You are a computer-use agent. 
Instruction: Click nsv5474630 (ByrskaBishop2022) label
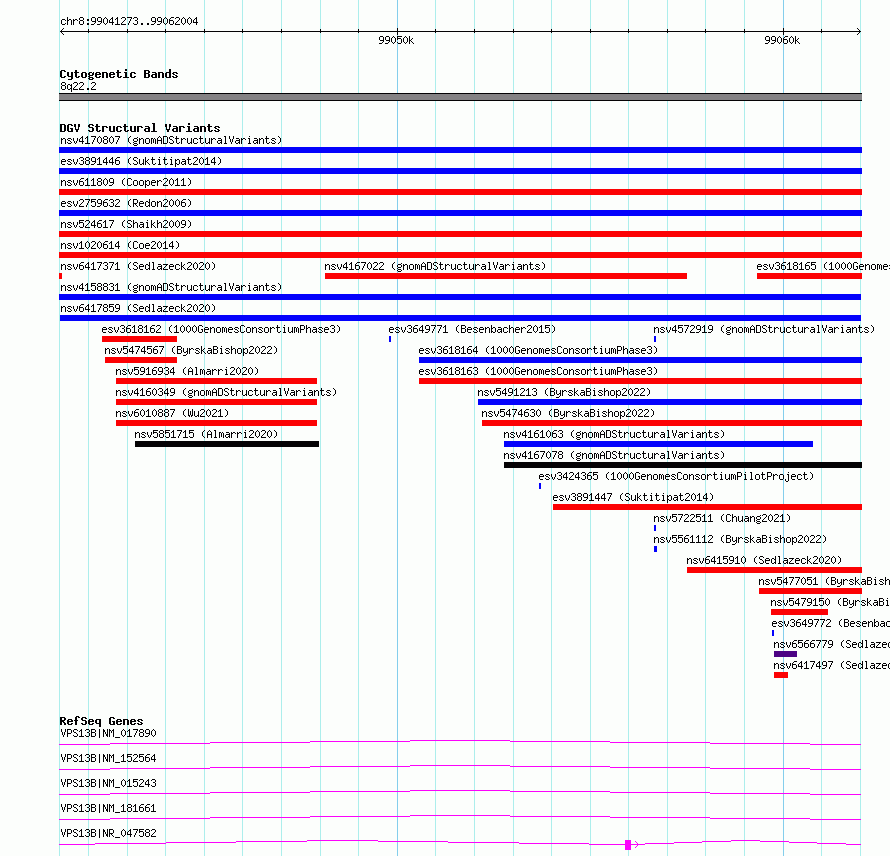click(568, 413)
